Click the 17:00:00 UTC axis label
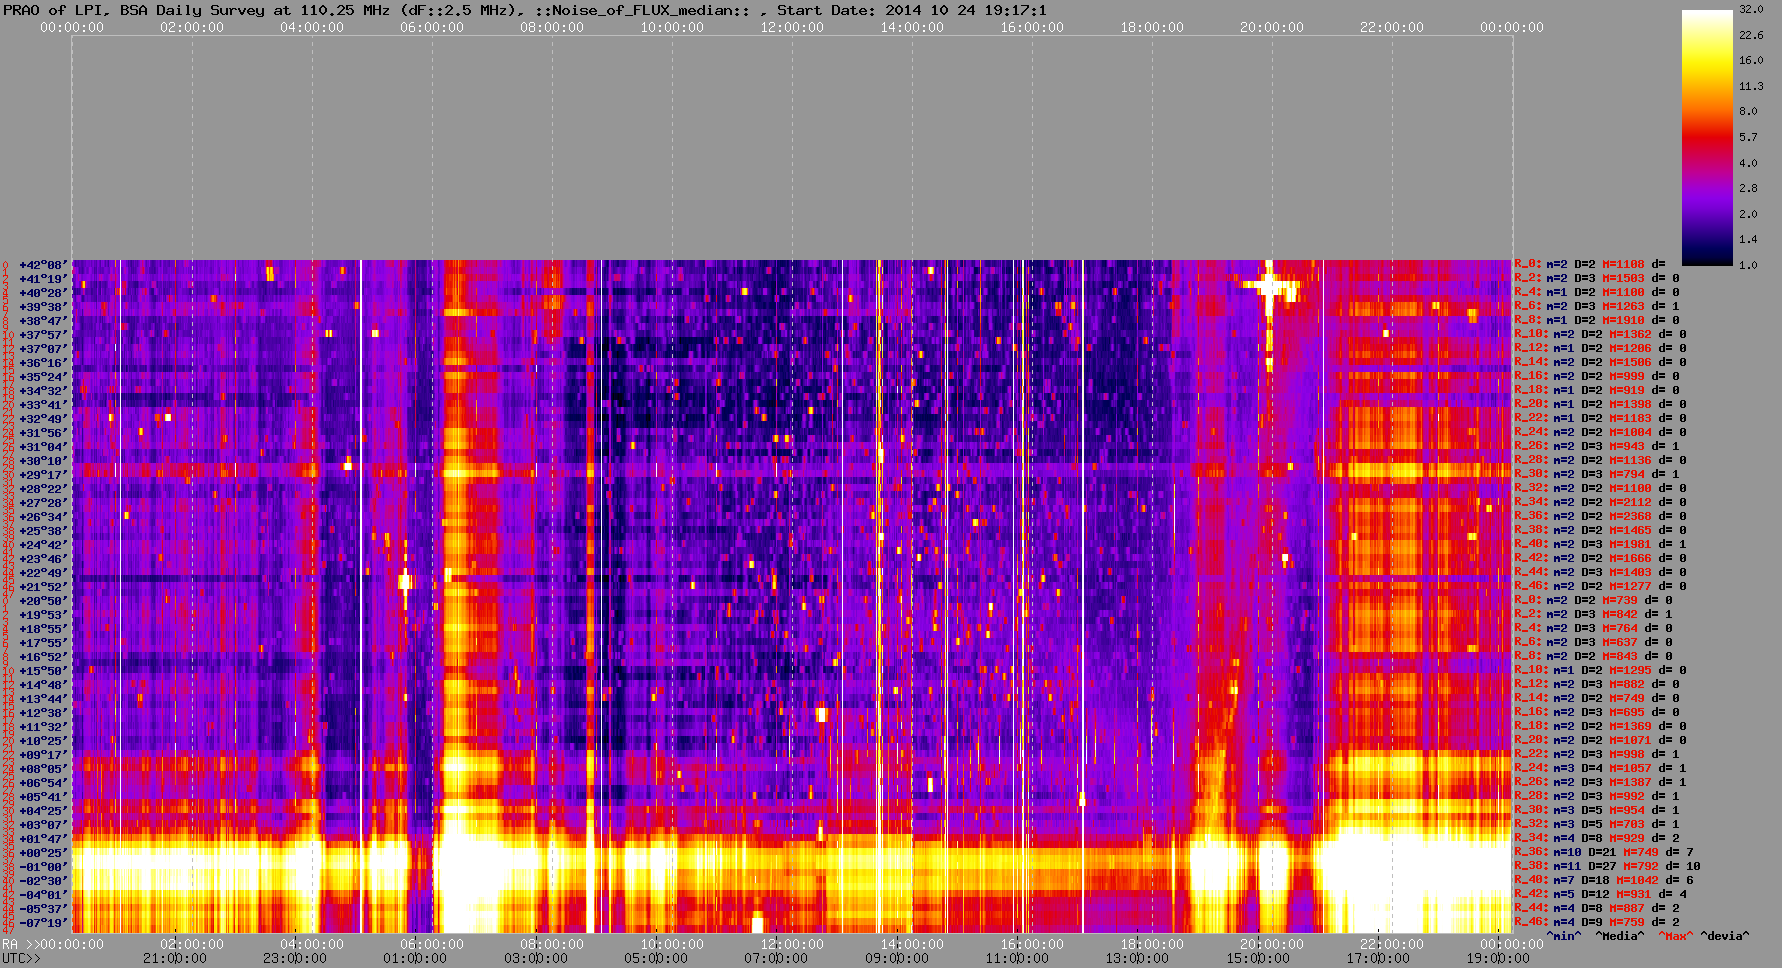Screen dimensions: 1782x968 coord(1378,958)
